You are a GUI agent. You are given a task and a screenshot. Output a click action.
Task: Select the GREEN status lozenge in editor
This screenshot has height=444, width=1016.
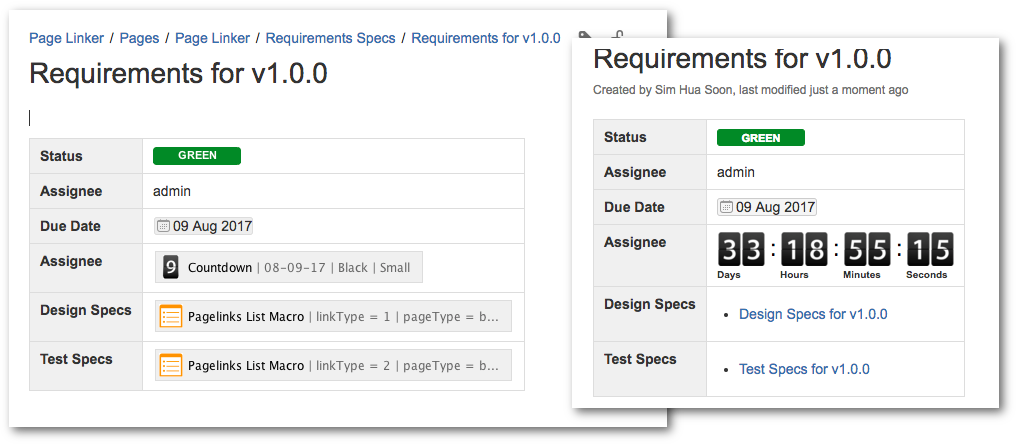197,156
